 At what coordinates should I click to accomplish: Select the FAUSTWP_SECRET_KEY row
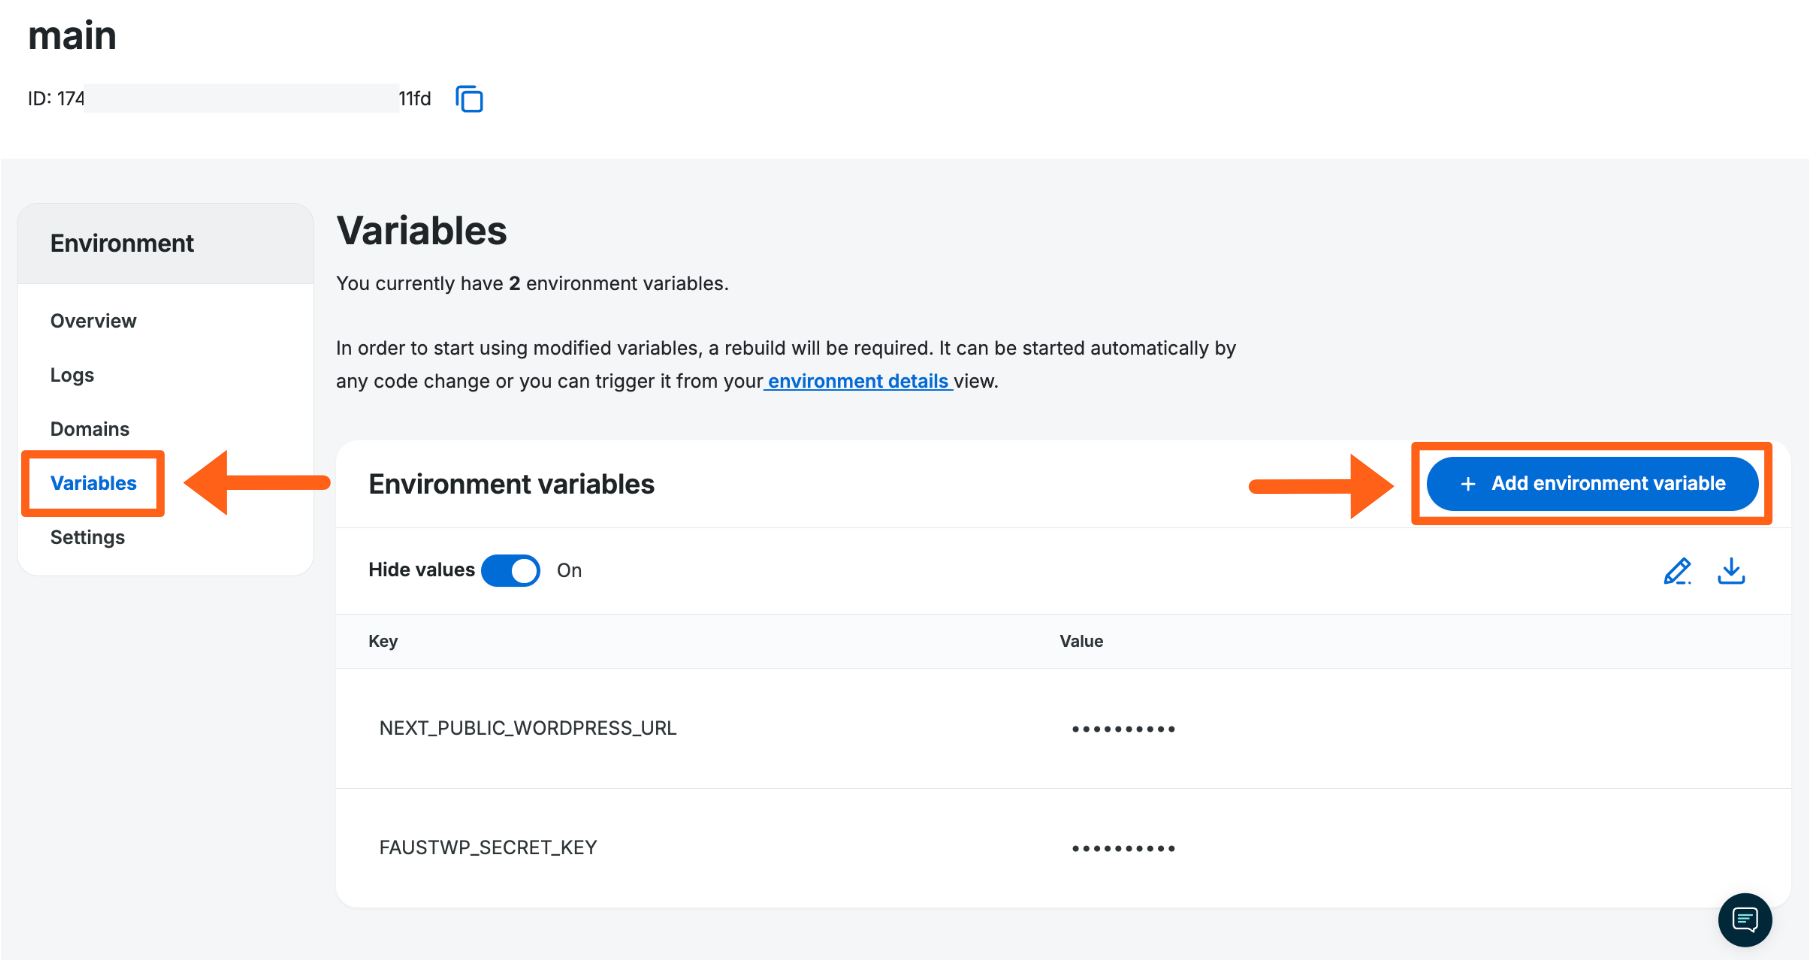[488, 847]
